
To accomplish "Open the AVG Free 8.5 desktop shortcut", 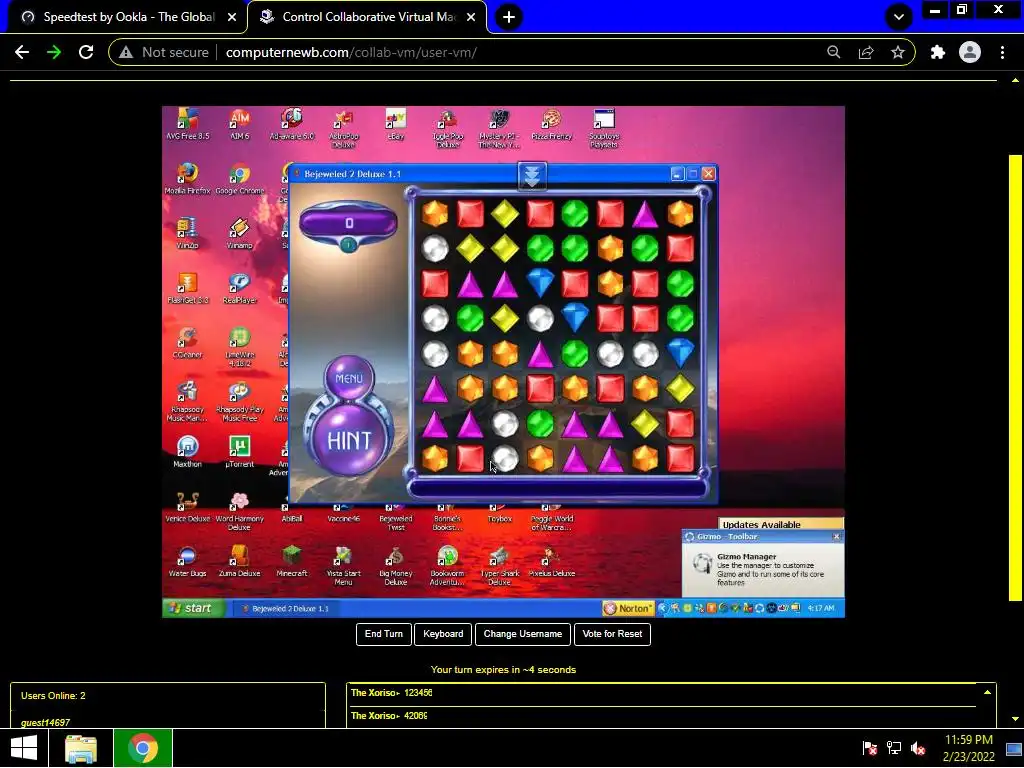I will (x=187, y=124).
